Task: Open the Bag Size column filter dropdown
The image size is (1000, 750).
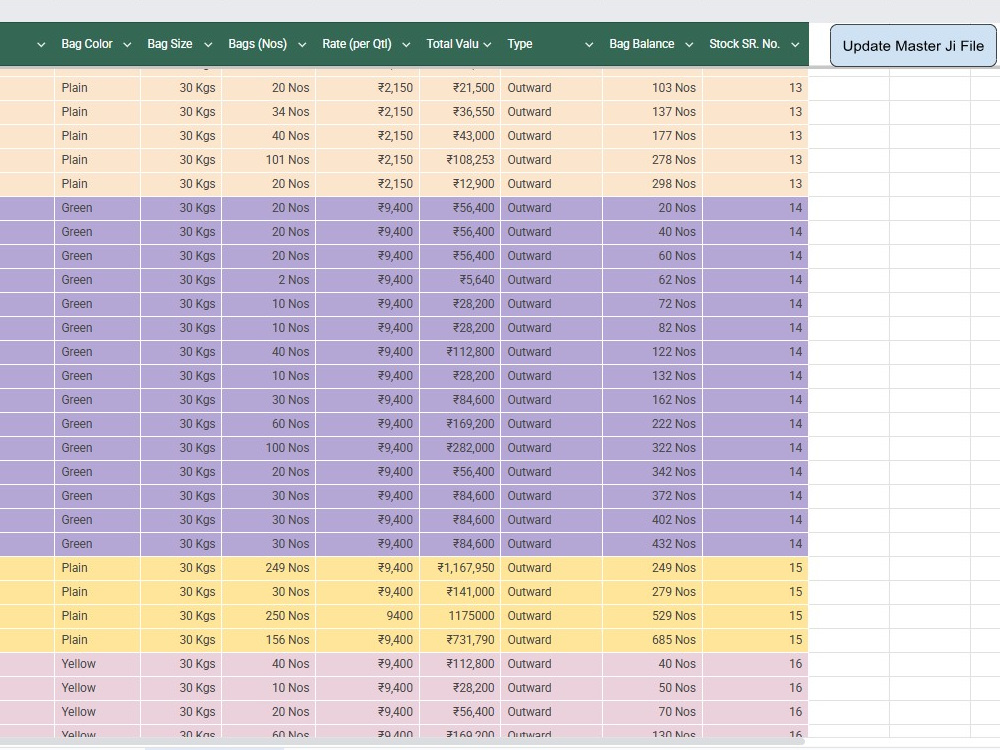Action: [208, 45]
